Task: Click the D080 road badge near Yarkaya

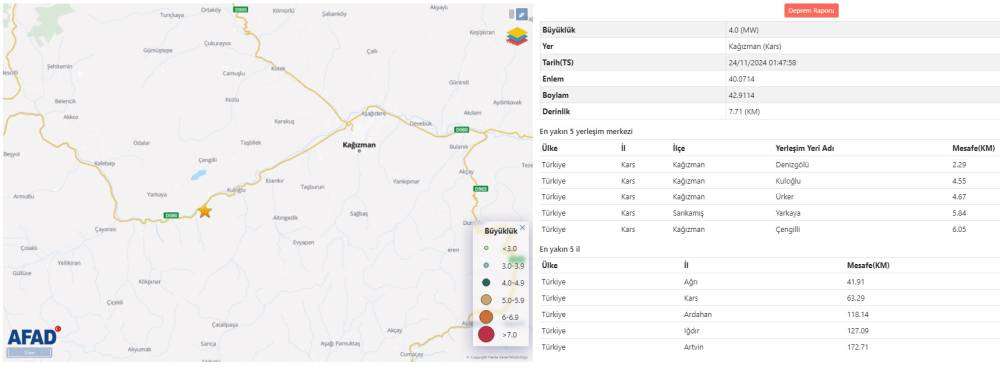Action: click(171, 215)
